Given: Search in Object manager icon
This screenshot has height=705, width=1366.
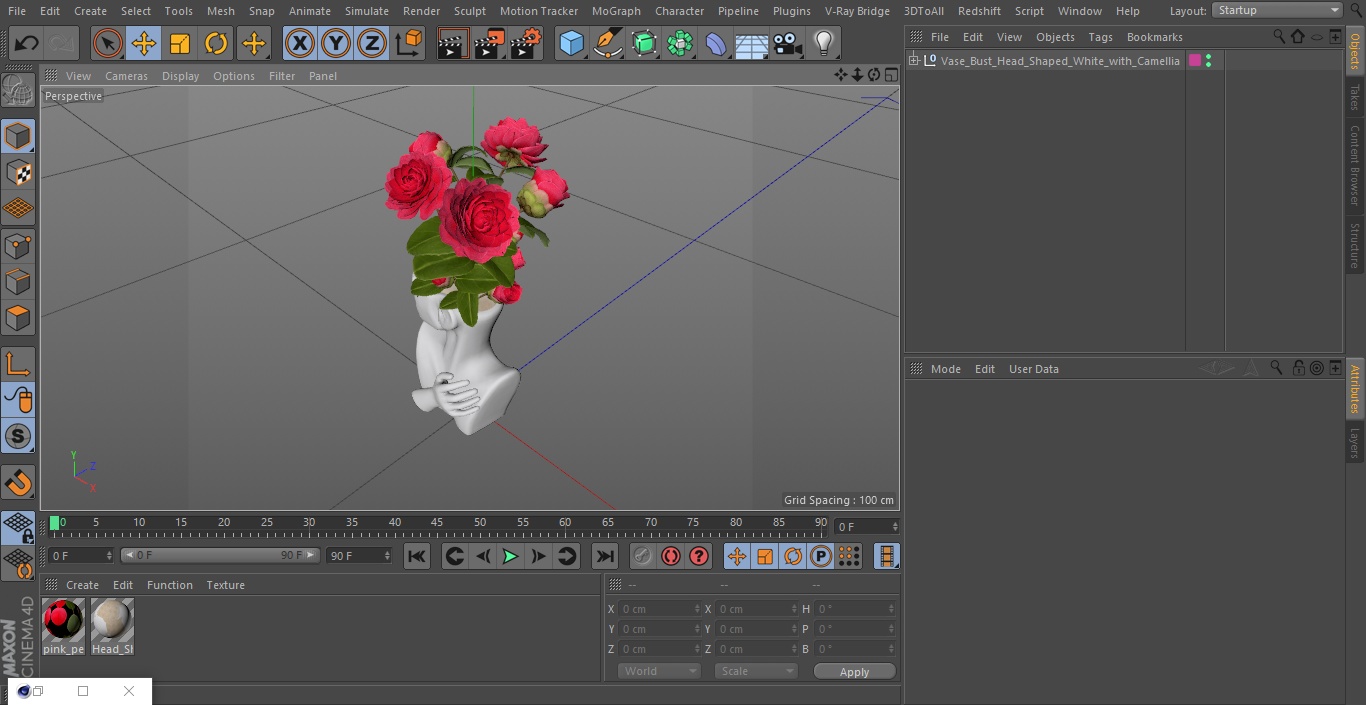Looking at the screenshot, I should click(x=1279, y=36).
